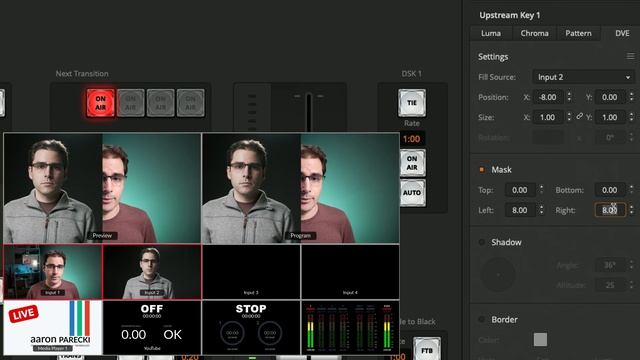Screen dimensions: 640x360
Task: Click the Shadow Altitude field showing 25
Action: 610,285
